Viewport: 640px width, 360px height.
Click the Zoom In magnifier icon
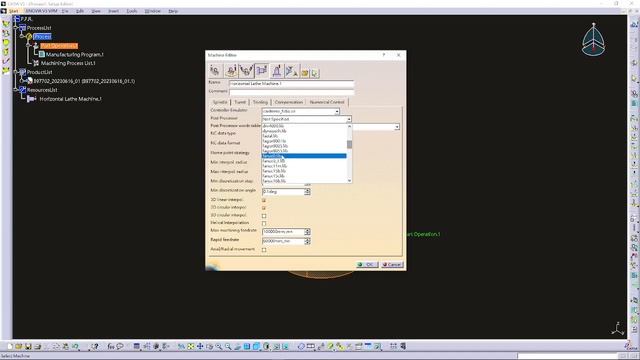(219, 347)
